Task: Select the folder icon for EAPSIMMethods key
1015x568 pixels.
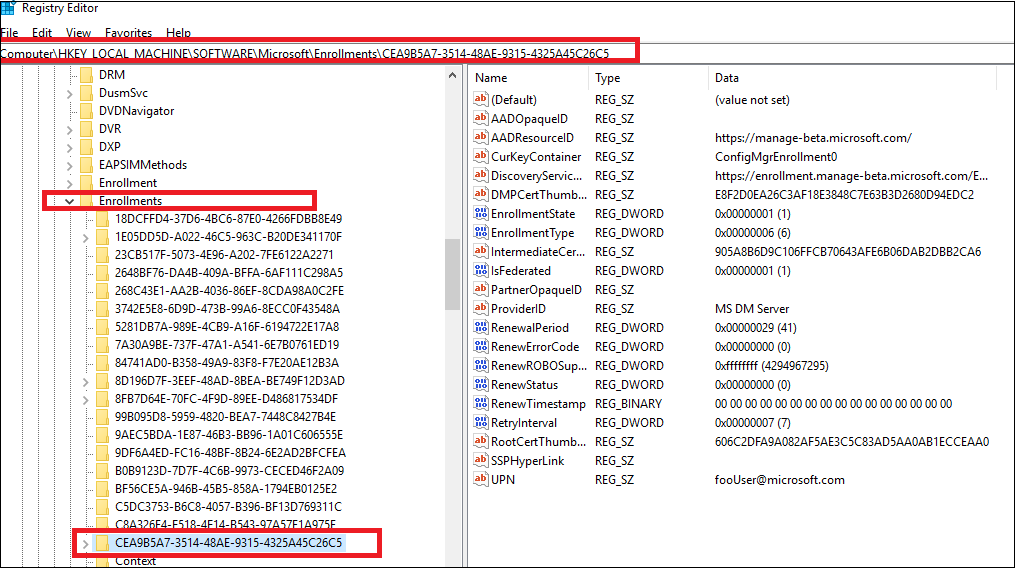Action: tap(85, 165)
